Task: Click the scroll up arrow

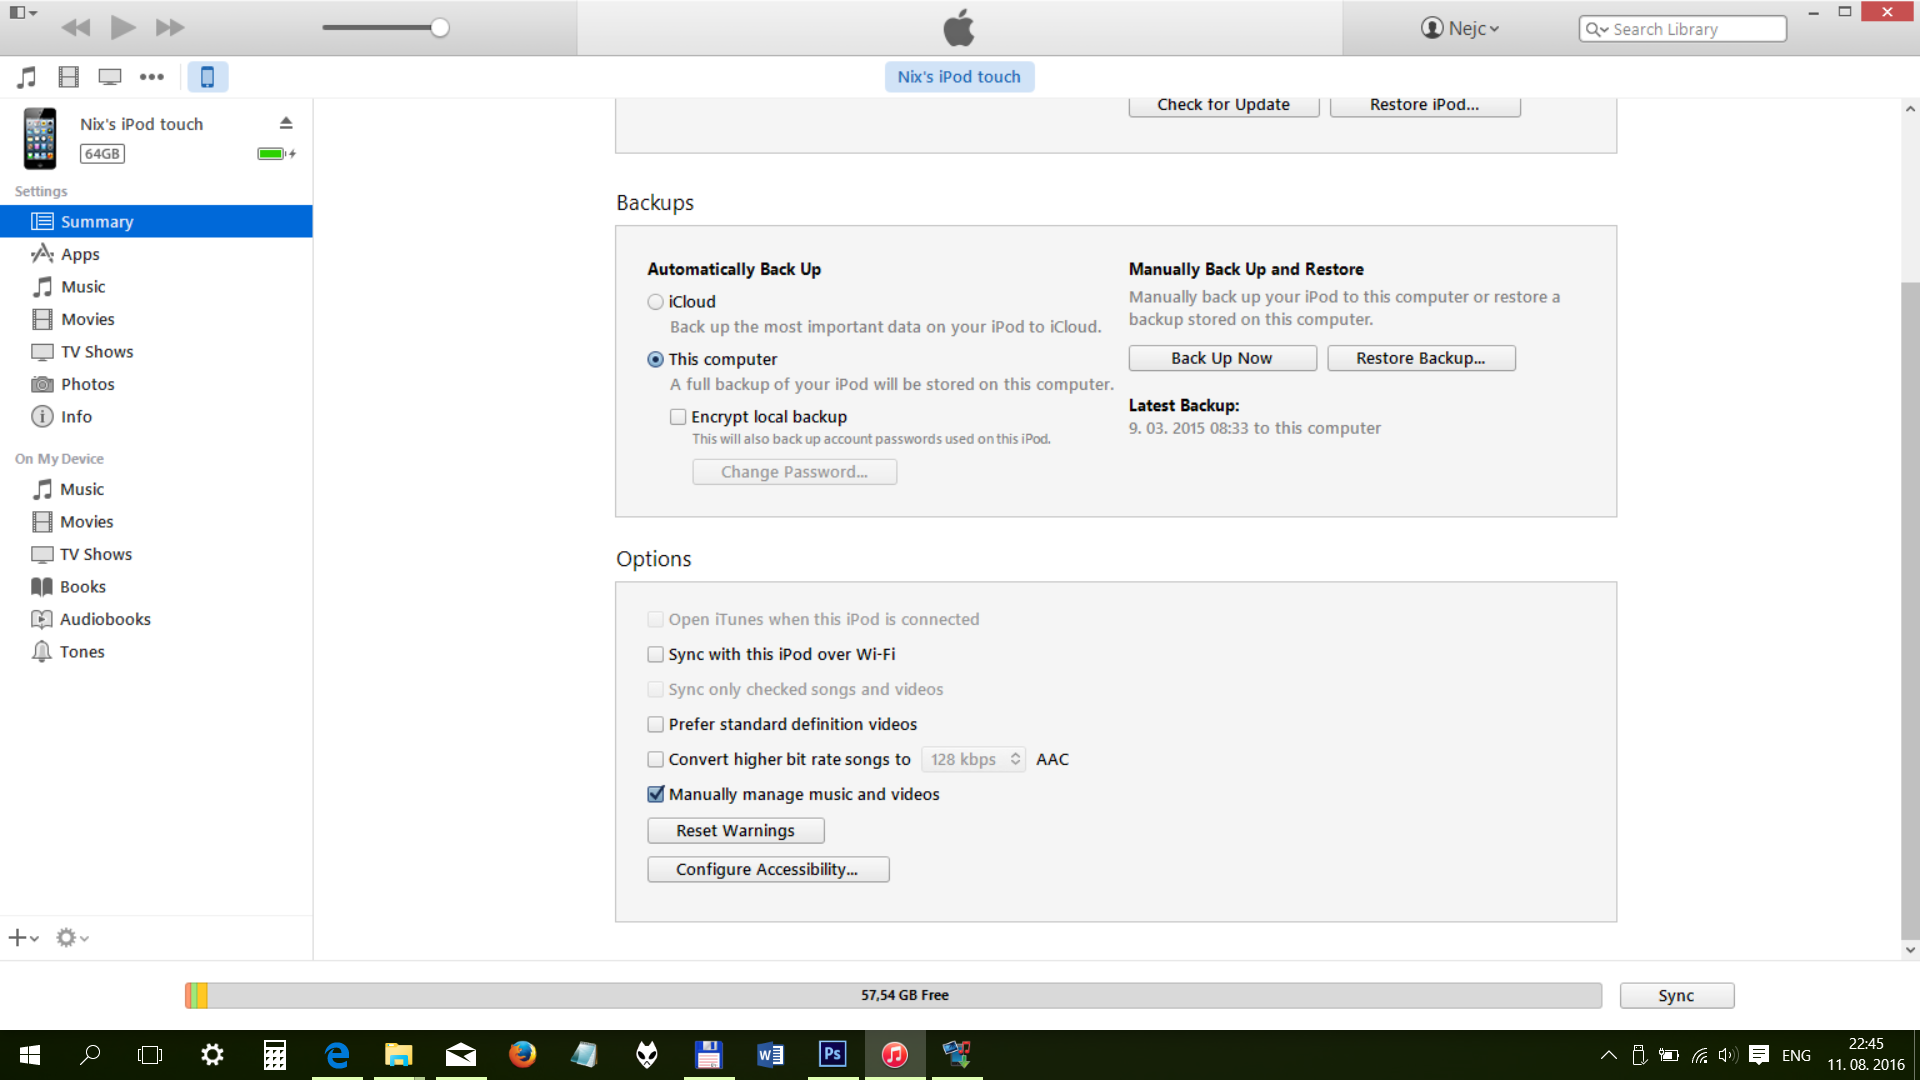Action: (x=1910, y=108)
